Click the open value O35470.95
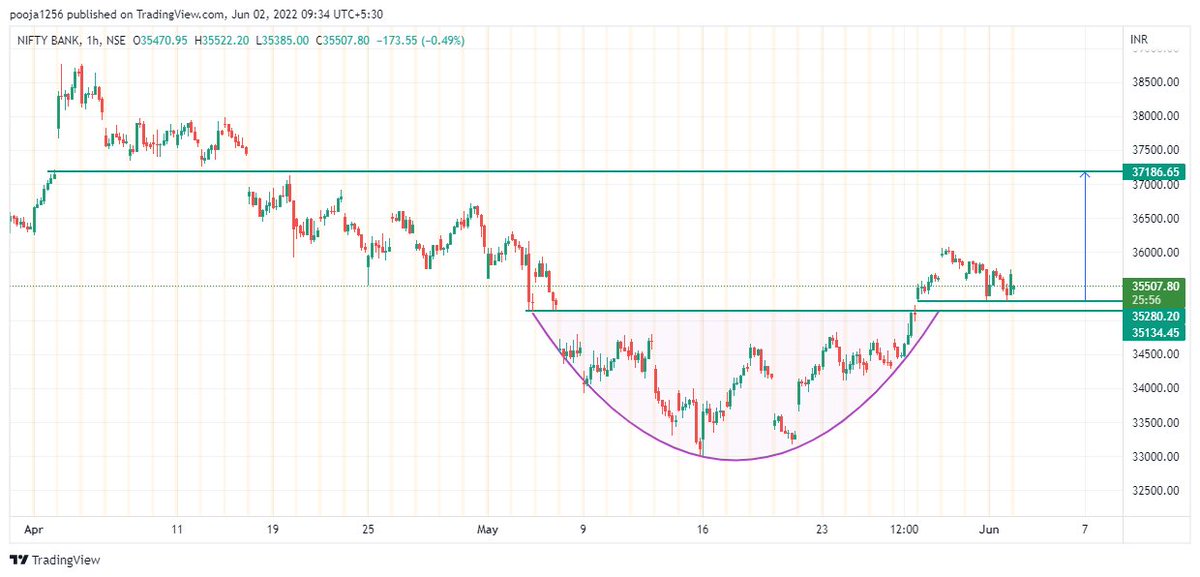 coord(161,40)
